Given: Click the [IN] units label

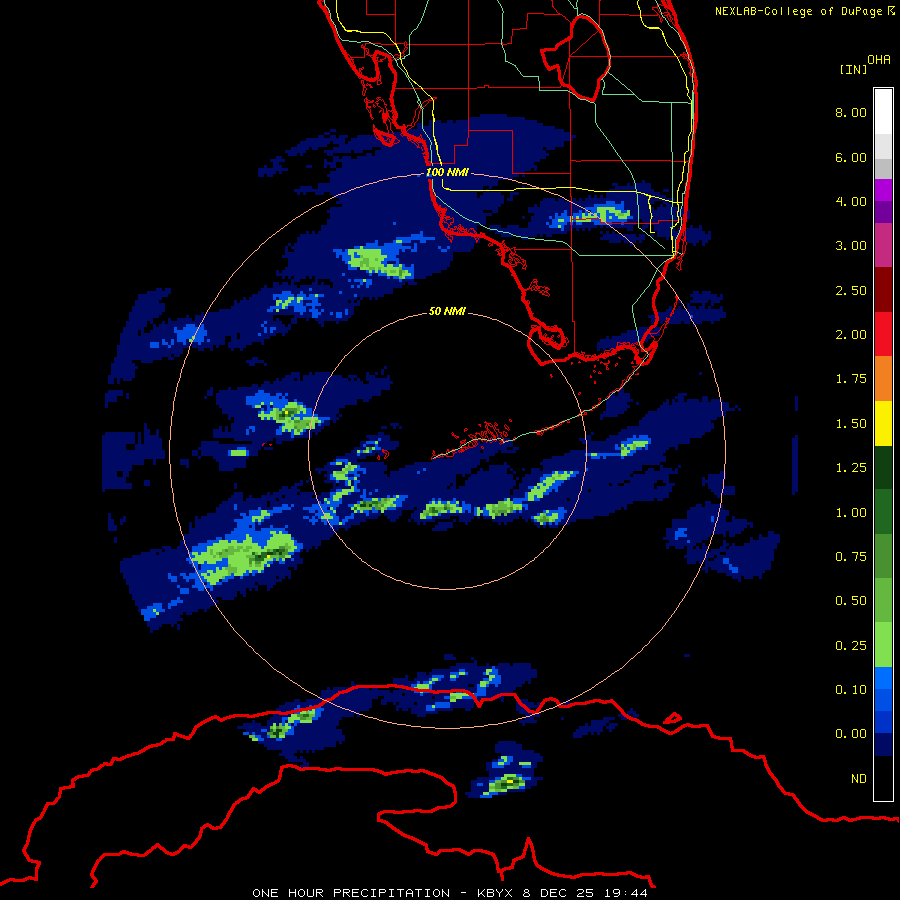Looking at the screenshot, I should 853,69.
